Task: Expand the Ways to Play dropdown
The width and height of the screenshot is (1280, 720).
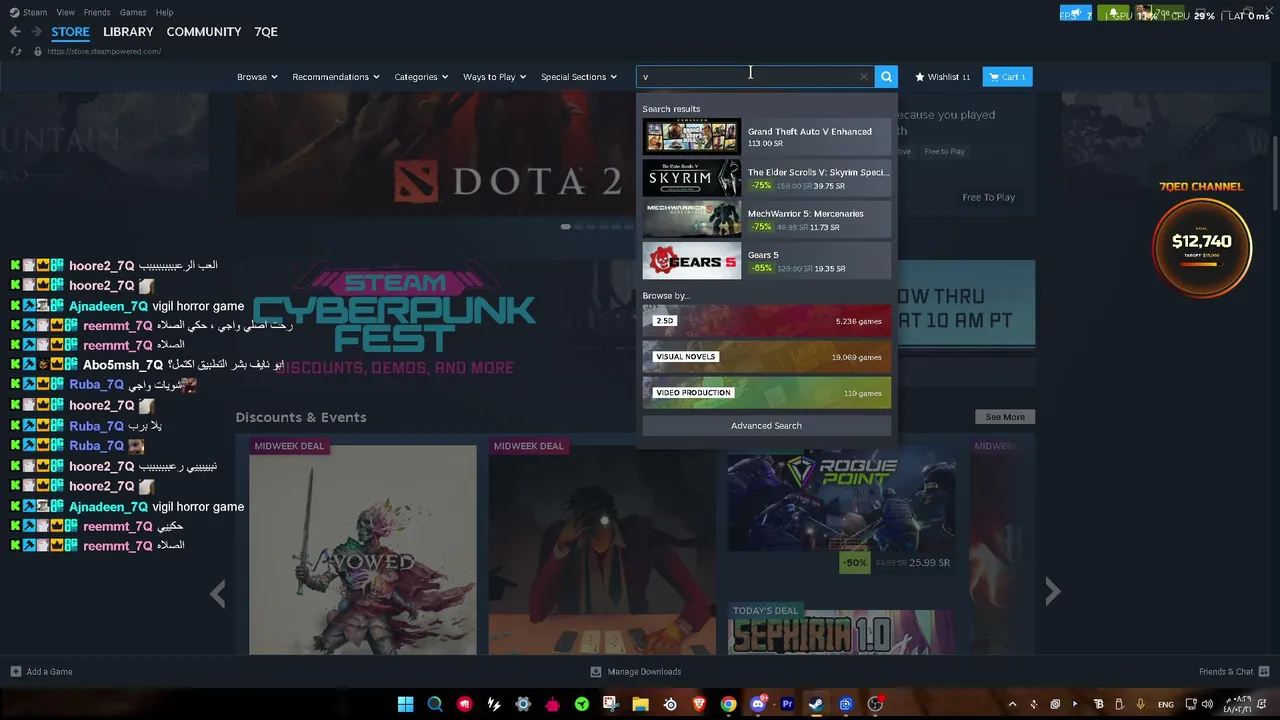Action: click(x=494, y=77)
